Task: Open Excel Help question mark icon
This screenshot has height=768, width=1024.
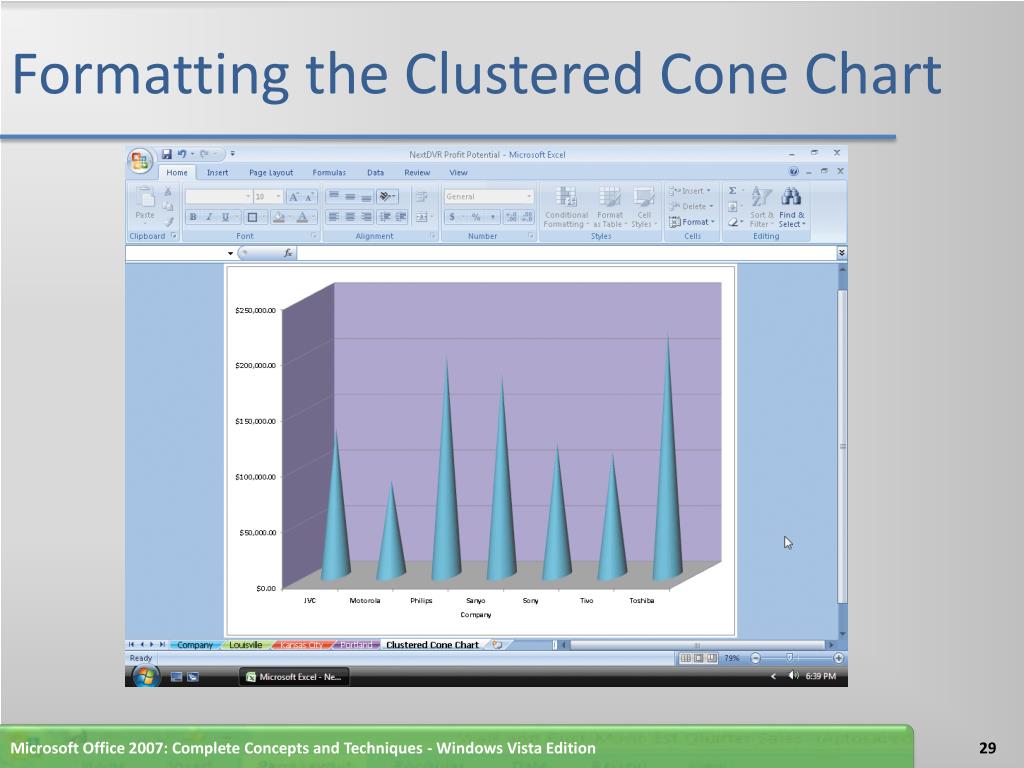Action: 793,171
